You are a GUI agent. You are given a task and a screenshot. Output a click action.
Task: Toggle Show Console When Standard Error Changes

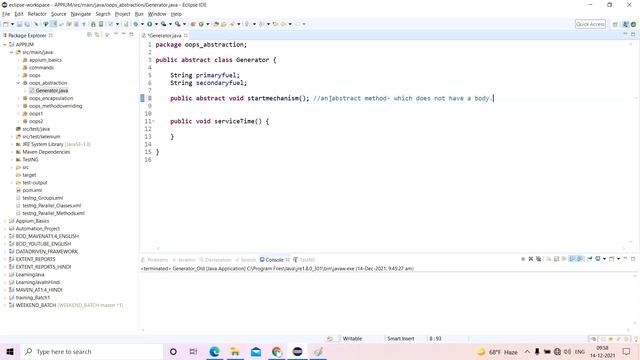pos(580,259)
